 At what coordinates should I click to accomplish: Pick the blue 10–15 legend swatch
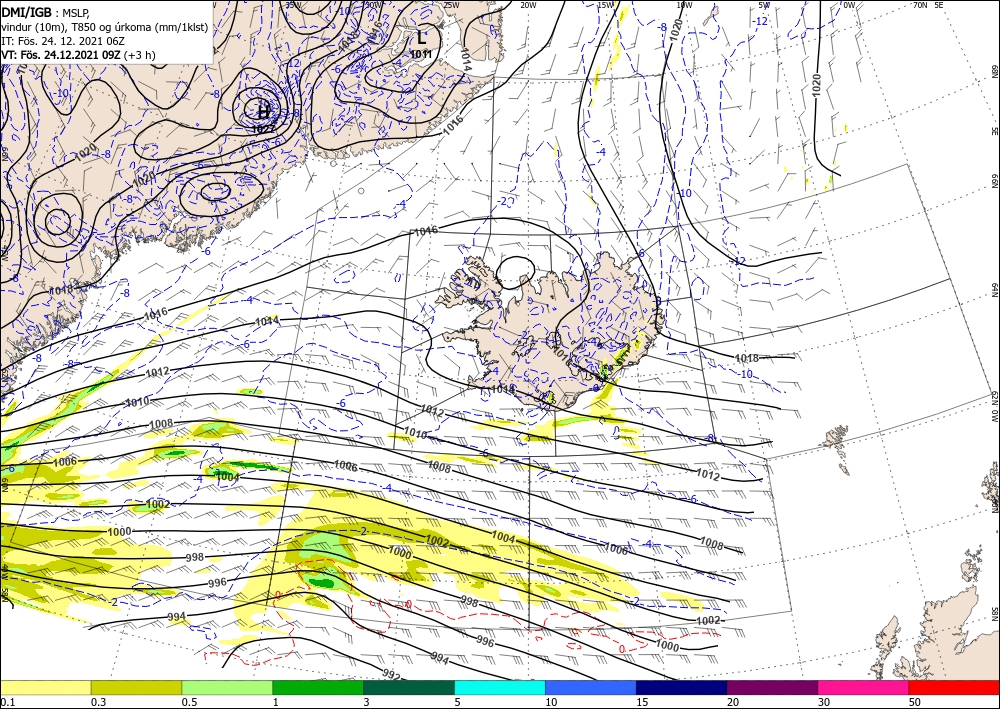coord(591,687)
